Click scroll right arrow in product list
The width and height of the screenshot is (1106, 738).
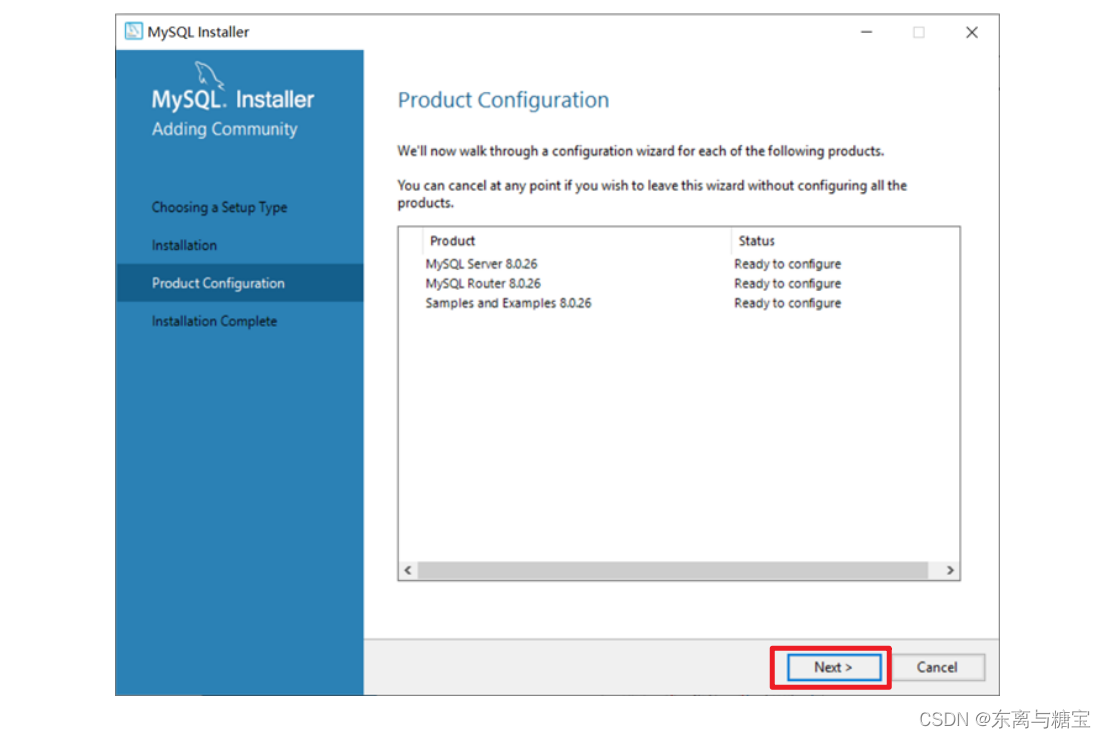point(950,570)
